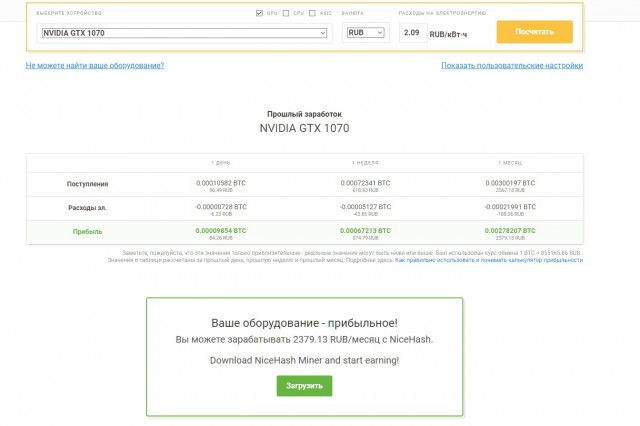This screenshot has height=426, width=640.
Task: Click the daily profit value 0.00009854 BTC
Action: 221,231
